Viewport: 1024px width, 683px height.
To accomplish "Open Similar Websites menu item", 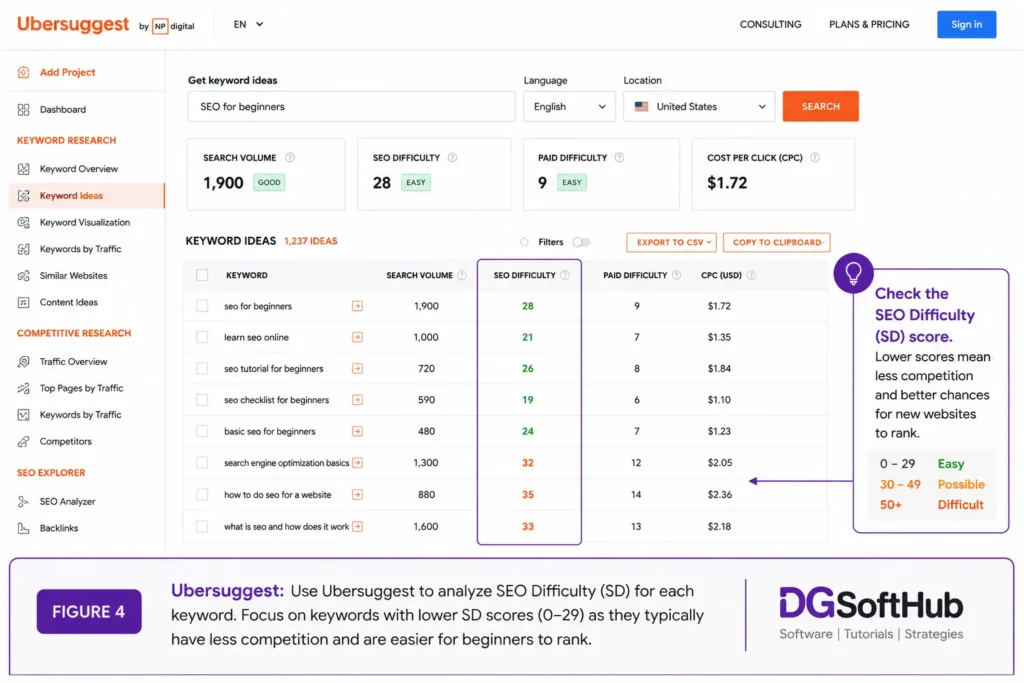I will [x=73, y=276].
